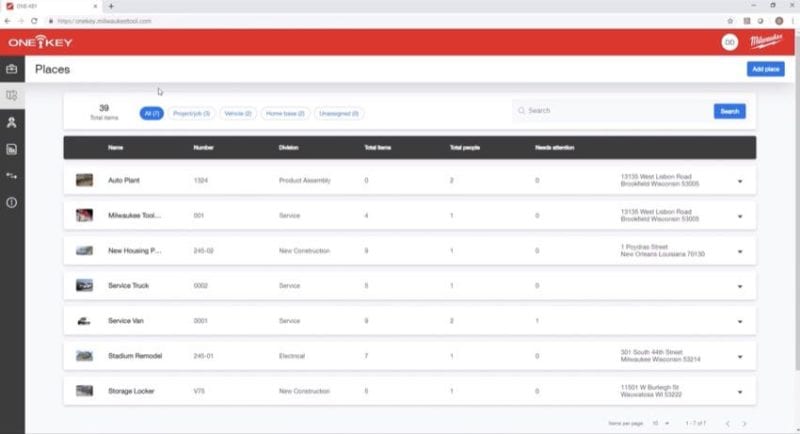
Task: Bookmark page with the star icon
Action: pos(730,20)
